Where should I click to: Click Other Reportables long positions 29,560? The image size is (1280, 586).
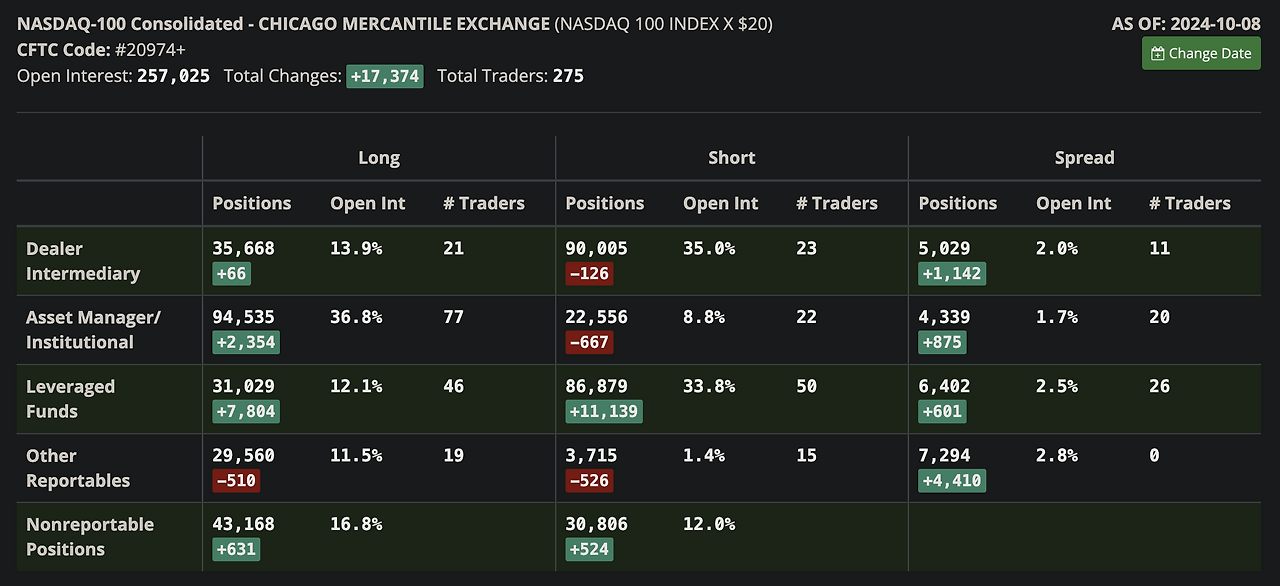pyautogui.click(x=243, y=455)
